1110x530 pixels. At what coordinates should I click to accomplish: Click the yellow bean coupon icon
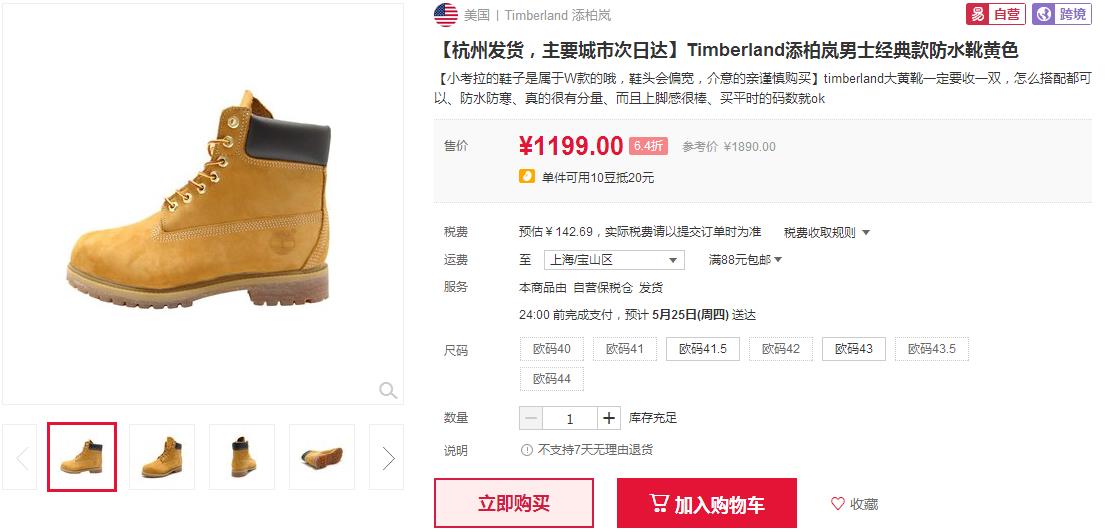pos(527,176)
